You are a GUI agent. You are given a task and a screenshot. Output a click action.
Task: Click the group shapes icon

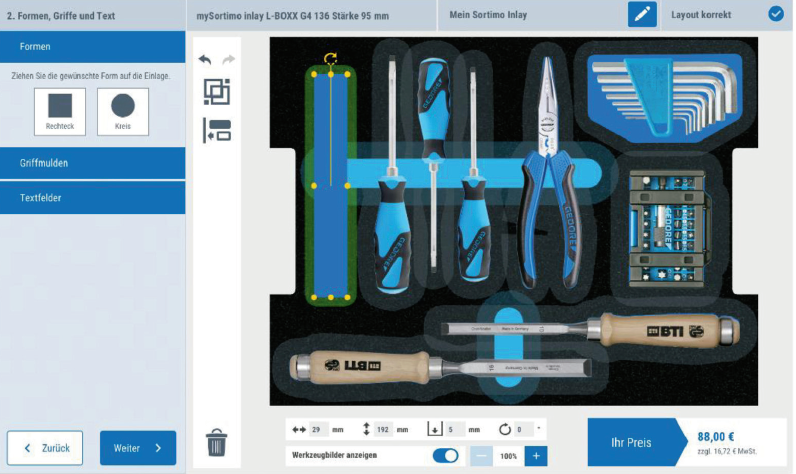[217, 92]
